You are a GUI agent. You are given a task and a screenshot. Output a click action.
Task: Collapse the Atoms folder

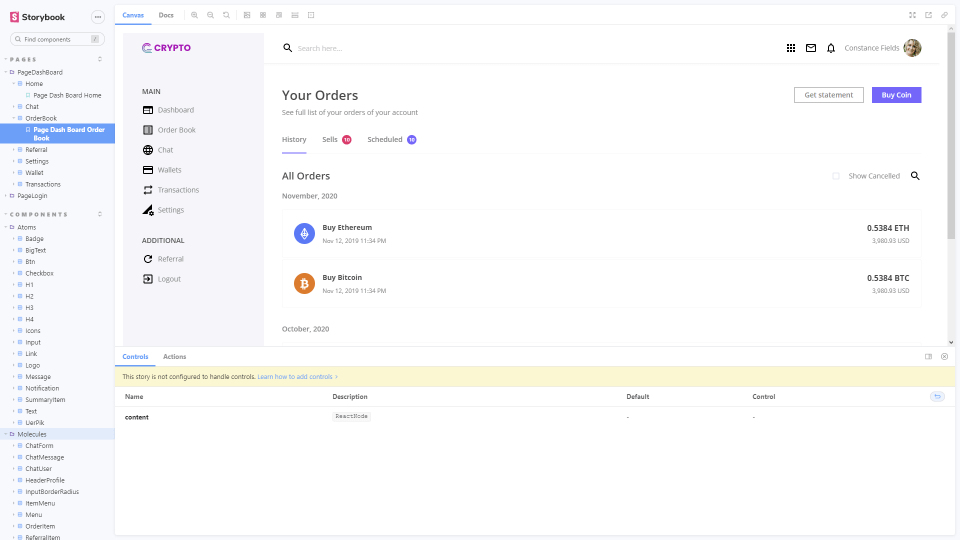click(26, 227)
